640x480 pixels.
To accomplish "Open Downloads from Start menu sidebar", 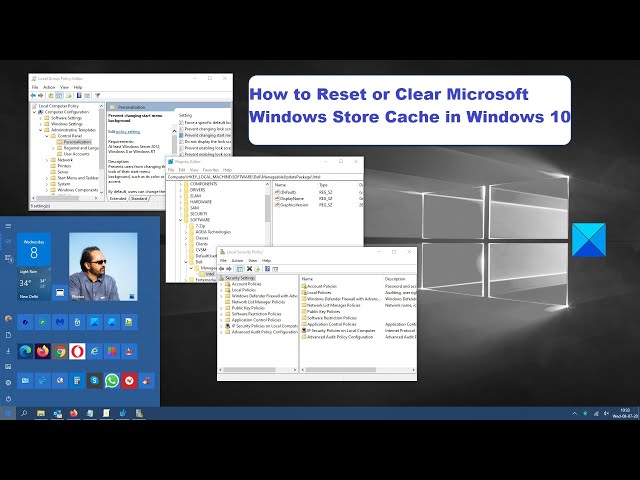I will point(8,351).
